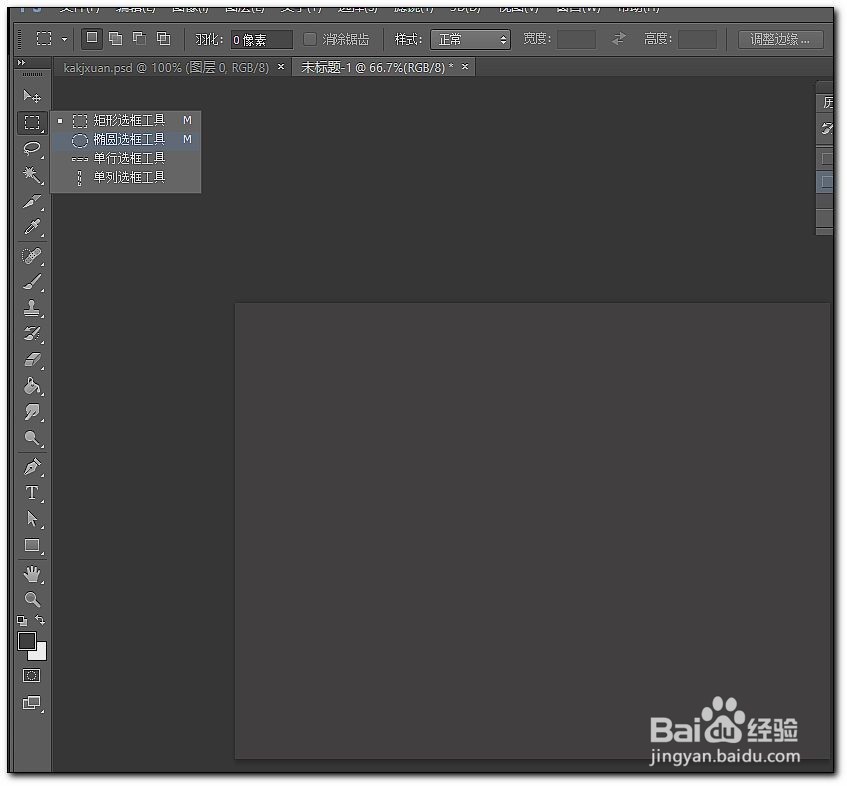Choose 单列选框工具 from flyout menu
This screenshot has height=786, width=847.
click(x=126, y=177)
